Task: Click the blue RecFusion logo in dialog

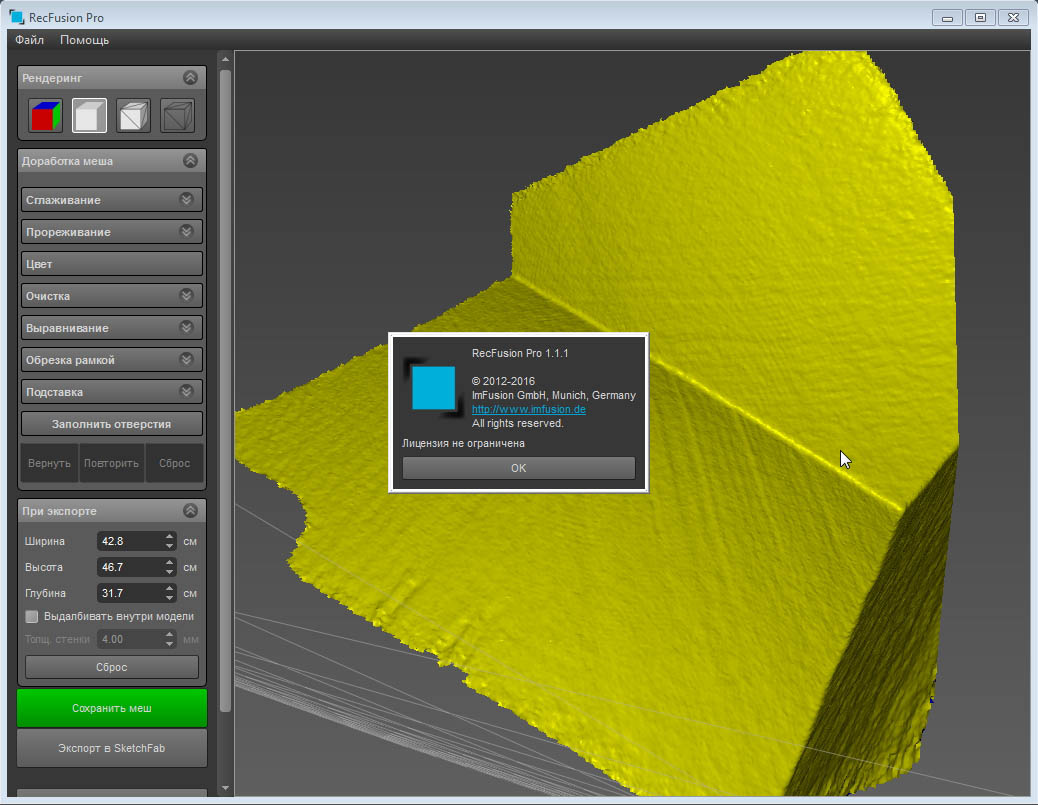Action: point(434,387)
